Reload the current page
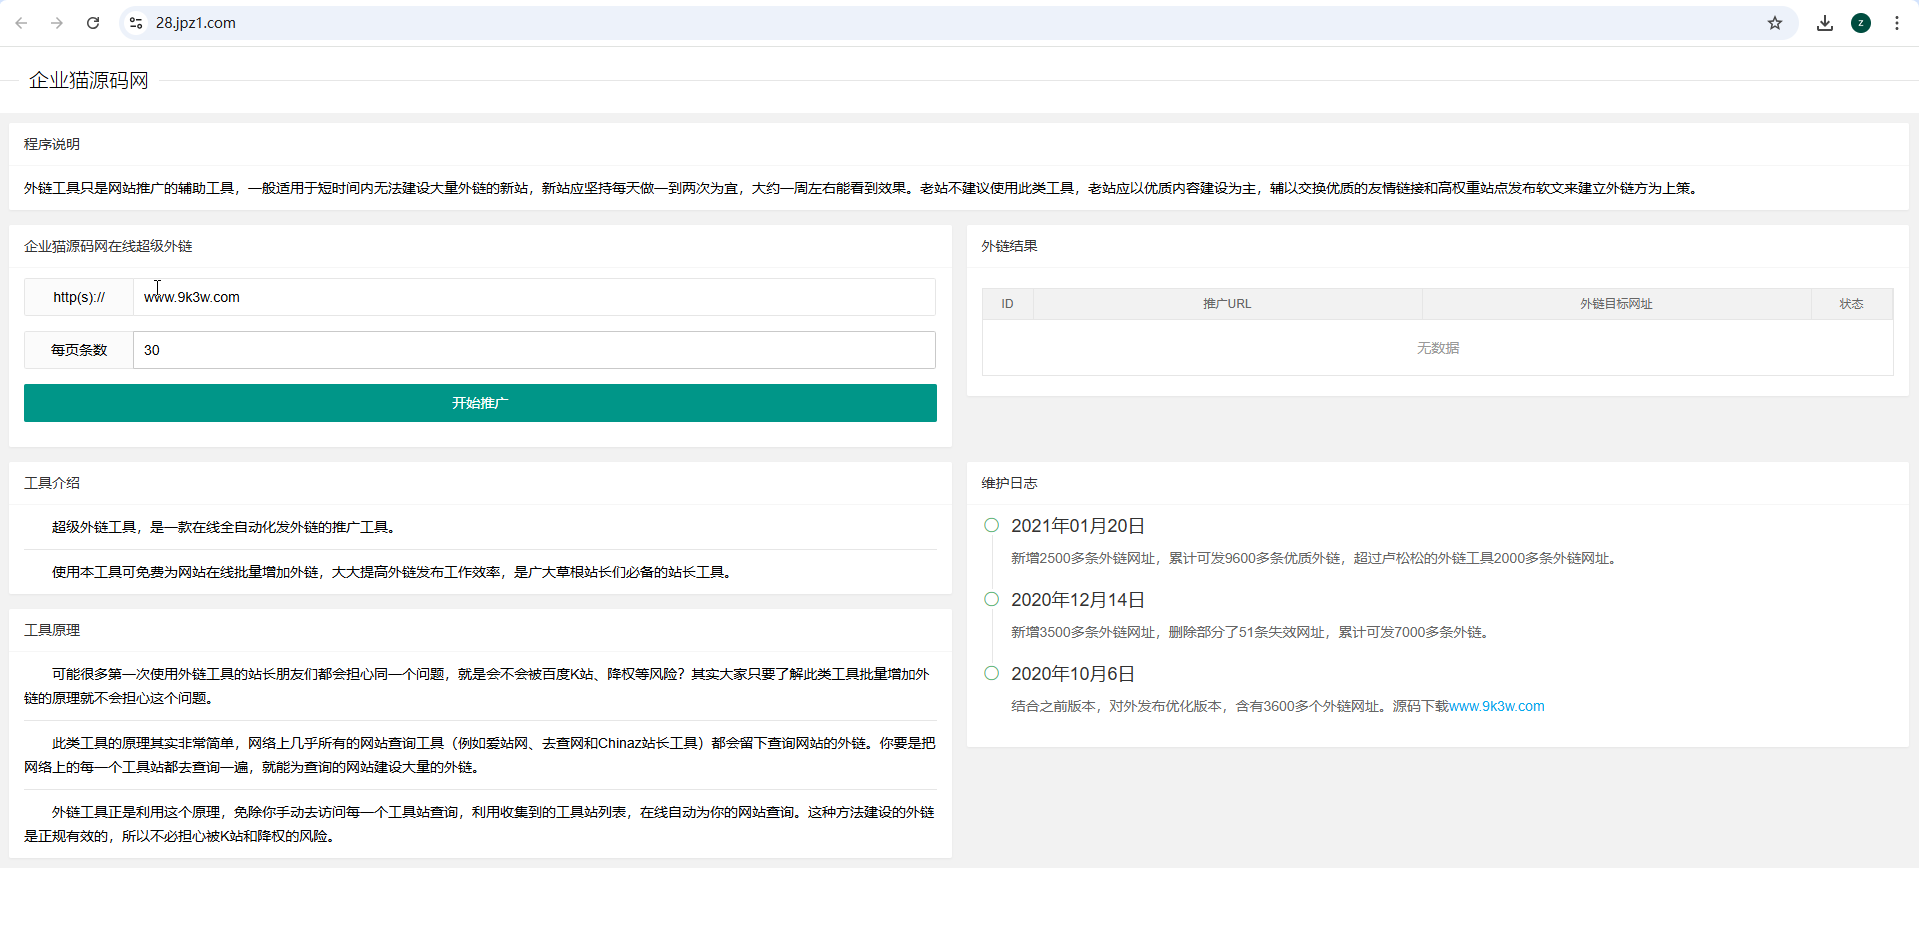Screen dimensions: 1919x939 tap(93, 23)
